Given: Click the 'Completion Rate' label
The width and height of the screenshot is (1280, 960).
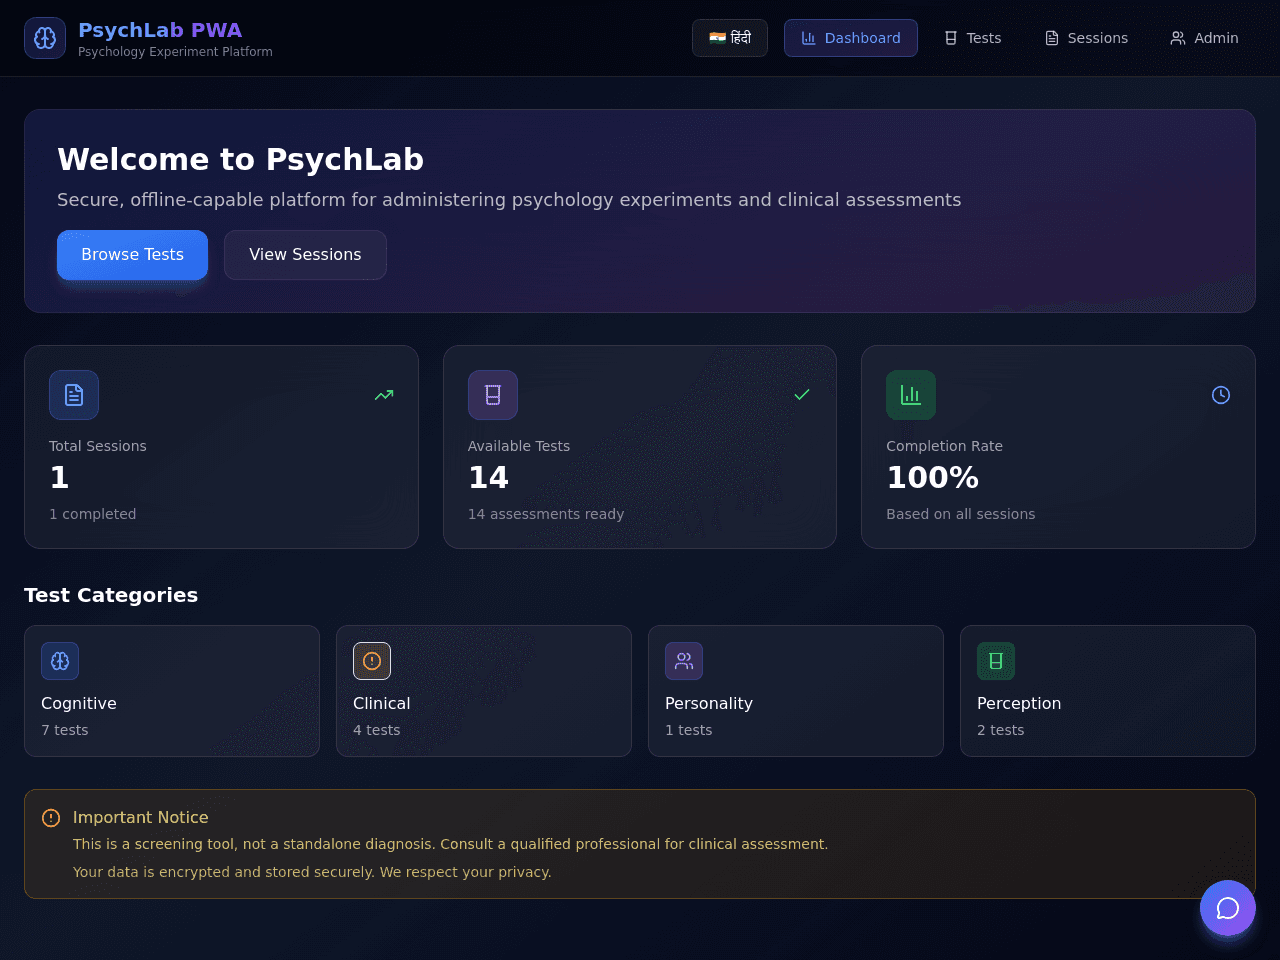Looking at the screenshot, I should (944, 446).
